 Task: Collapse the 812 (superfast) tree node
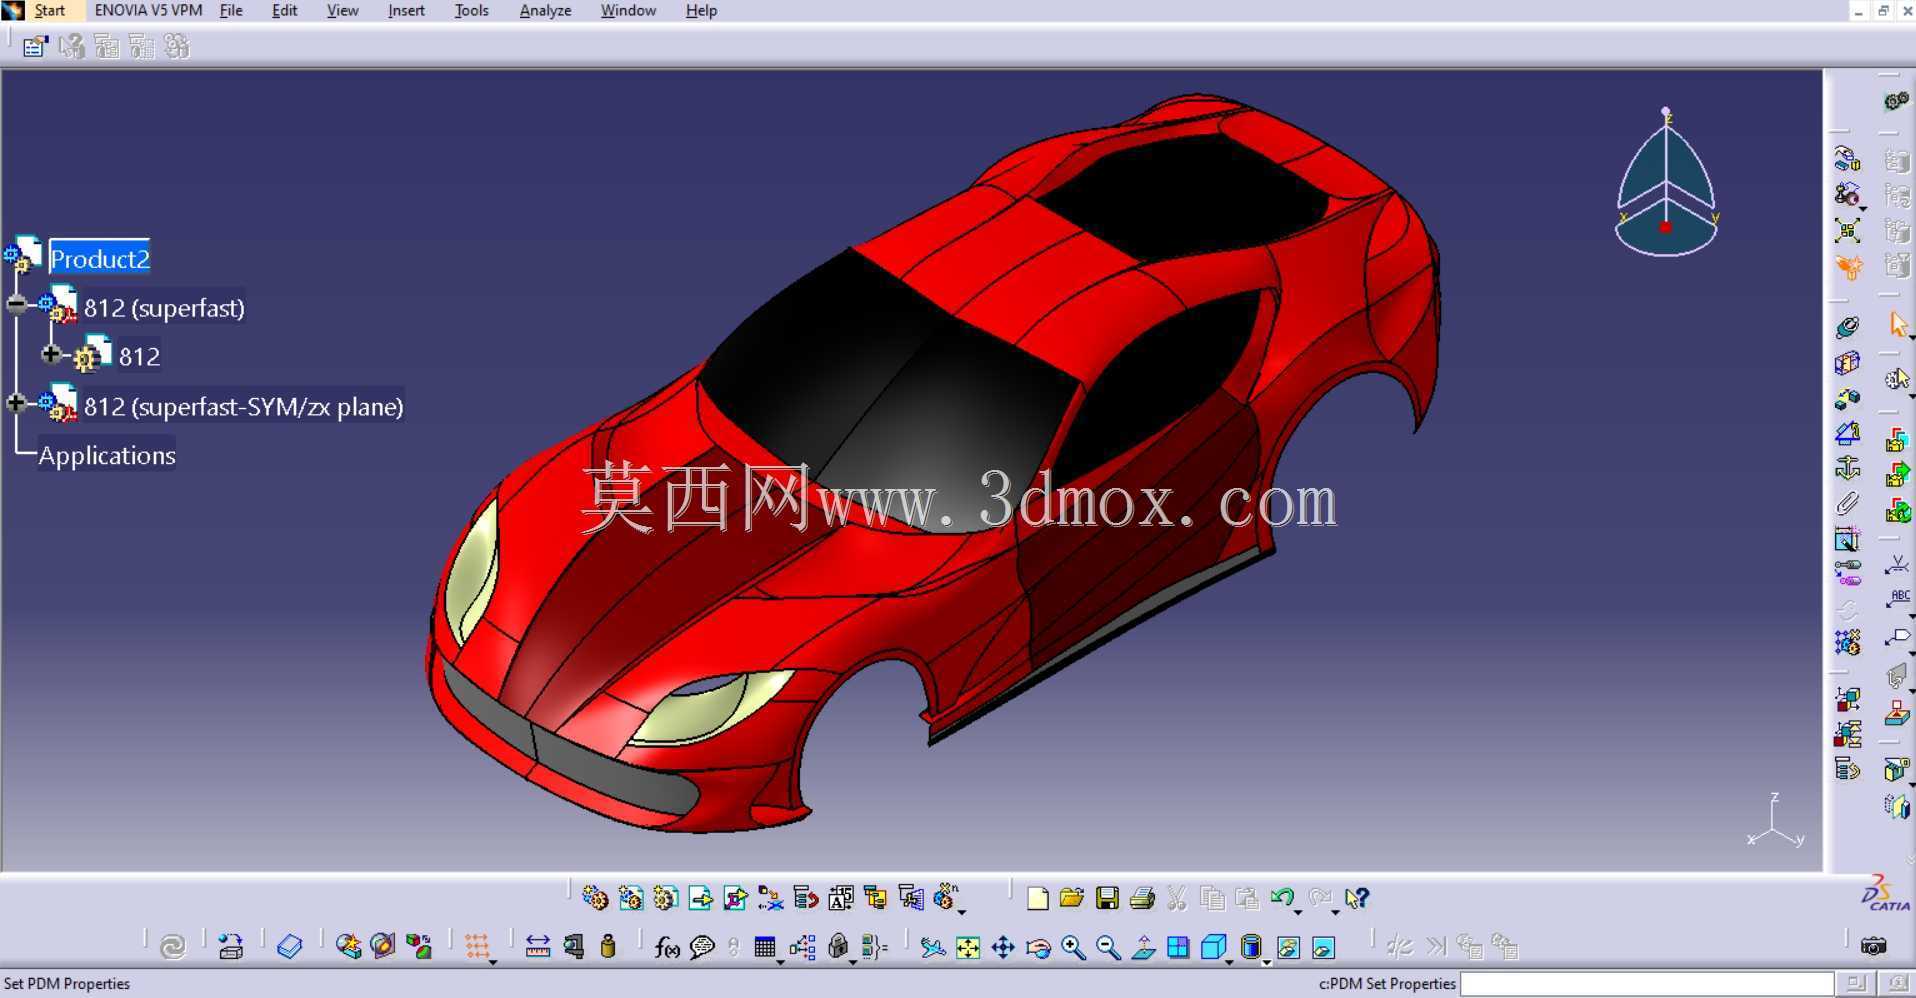(x=16, y=304)
